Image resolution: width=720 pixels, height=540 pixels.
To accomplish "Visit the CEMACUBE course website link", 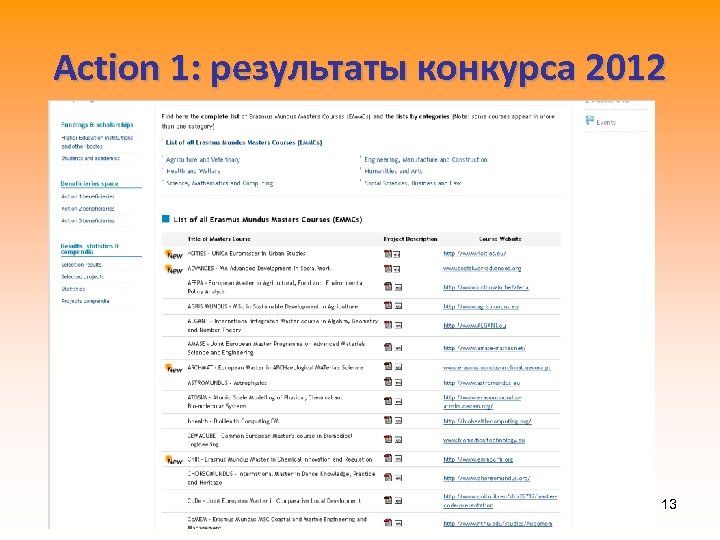I will (484, 440).
